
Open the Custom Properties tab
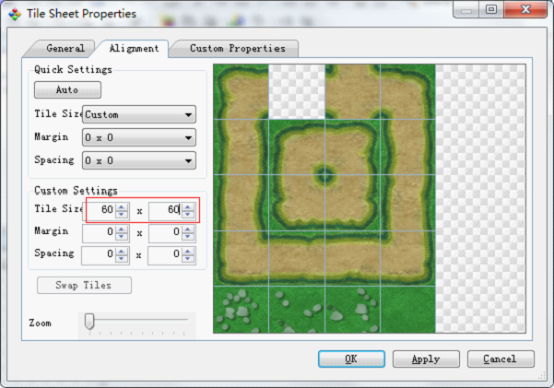[237, 48]
